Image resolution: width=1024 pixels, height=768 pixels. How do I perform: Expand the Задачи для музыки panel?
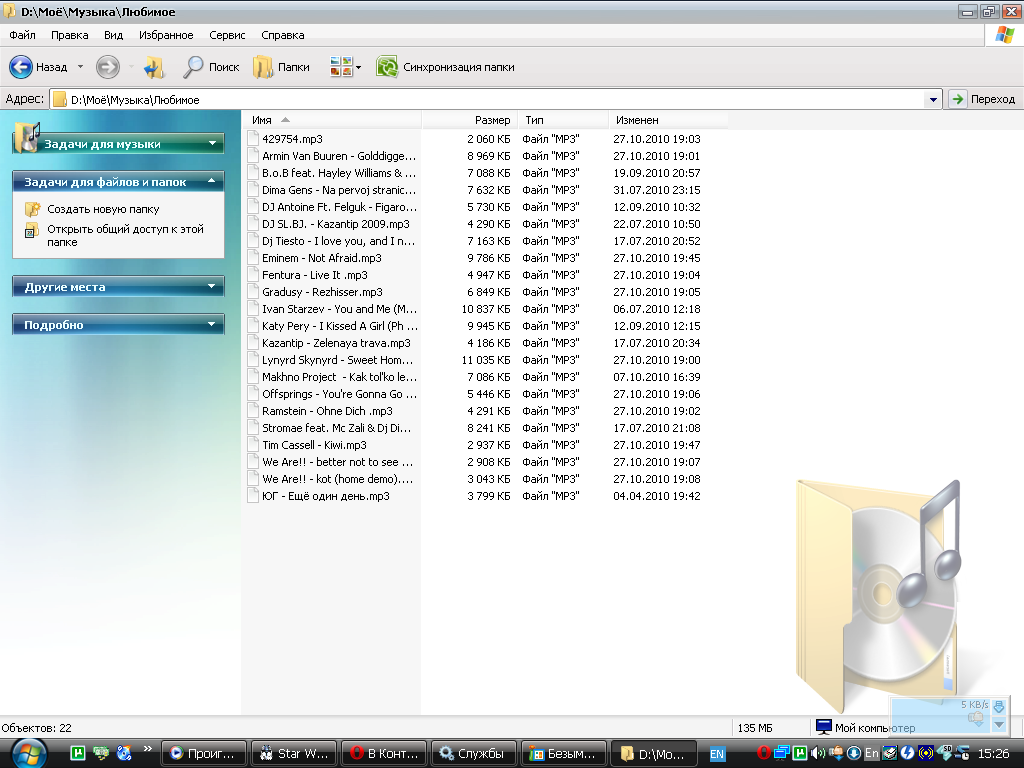(212, 143)
